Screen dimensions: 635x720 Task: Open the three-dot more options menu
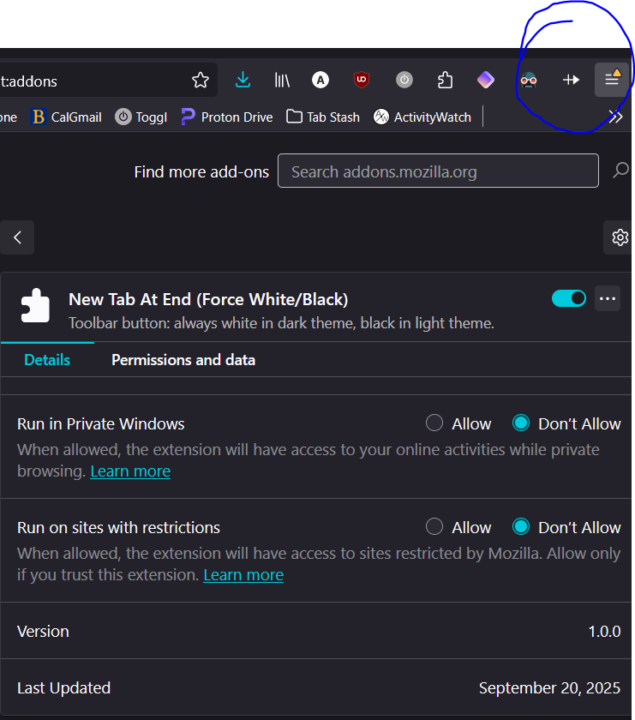click(x=607, y=298)
